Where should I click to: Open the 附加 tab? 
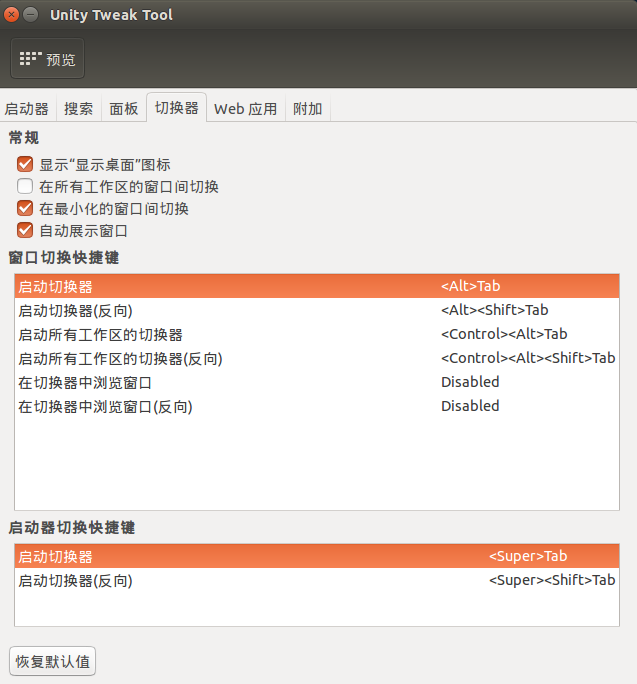308,109
